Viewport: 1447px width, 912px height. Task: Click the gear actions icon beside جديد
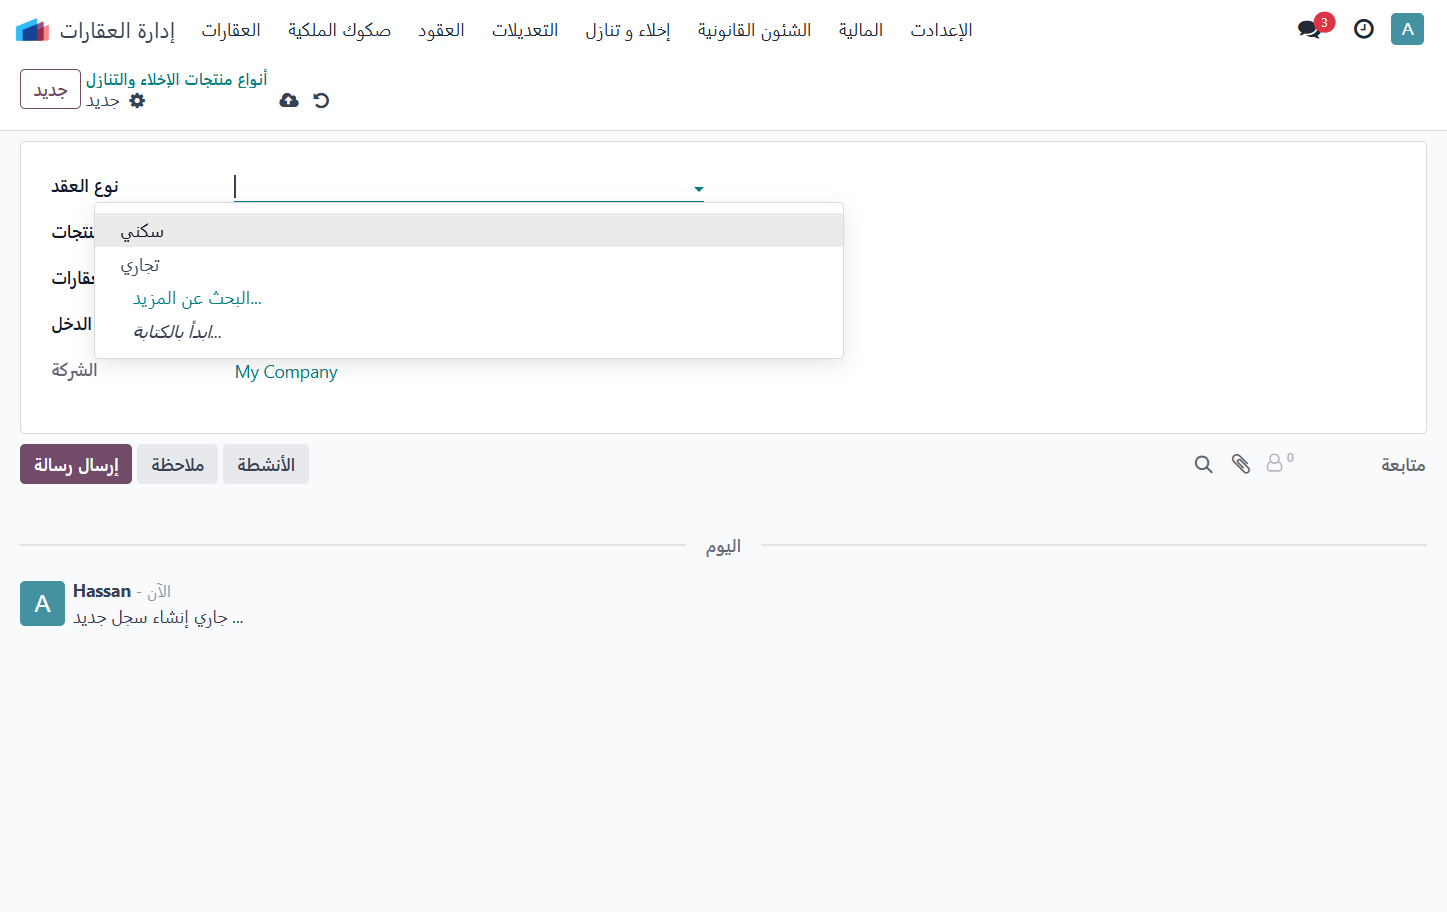[x=137, y=100]
